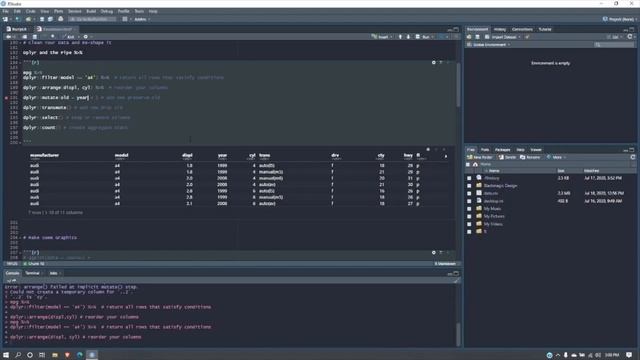Click the RStudio taskbar icon

(x=92, y=355)
